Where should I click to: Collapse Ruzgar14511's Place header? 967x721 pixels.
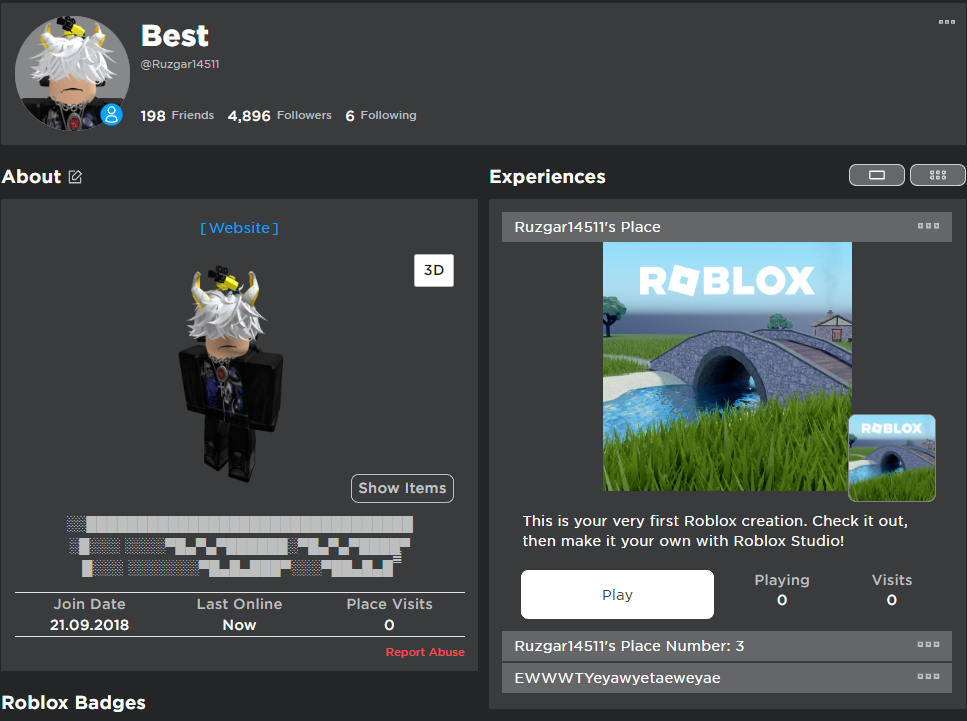[x=726, y=227]
